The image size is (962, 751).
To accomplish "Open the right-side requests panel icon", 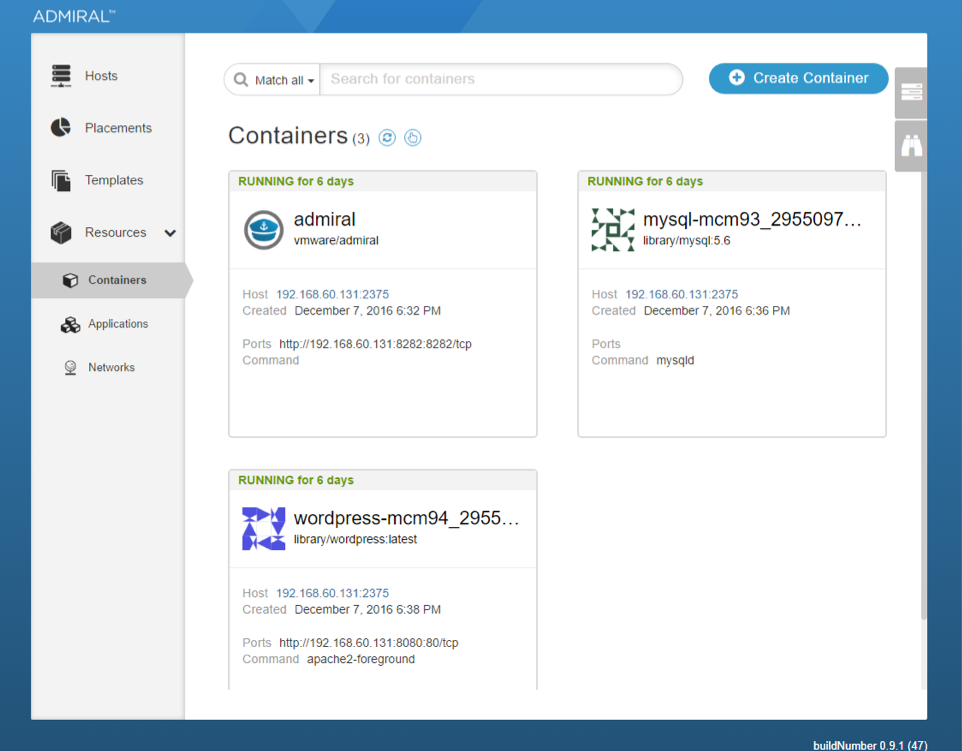I will click(911, 93).
